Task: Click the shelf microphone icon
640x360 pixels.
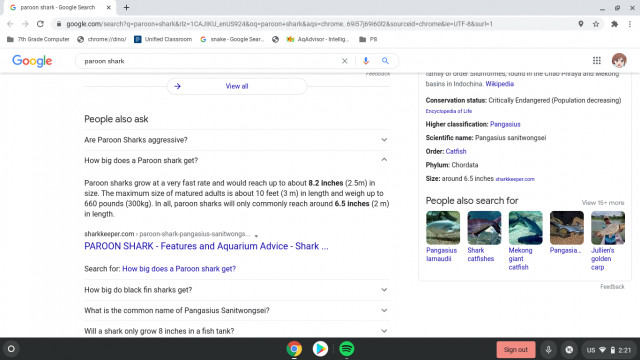Action: click(548, 350)
